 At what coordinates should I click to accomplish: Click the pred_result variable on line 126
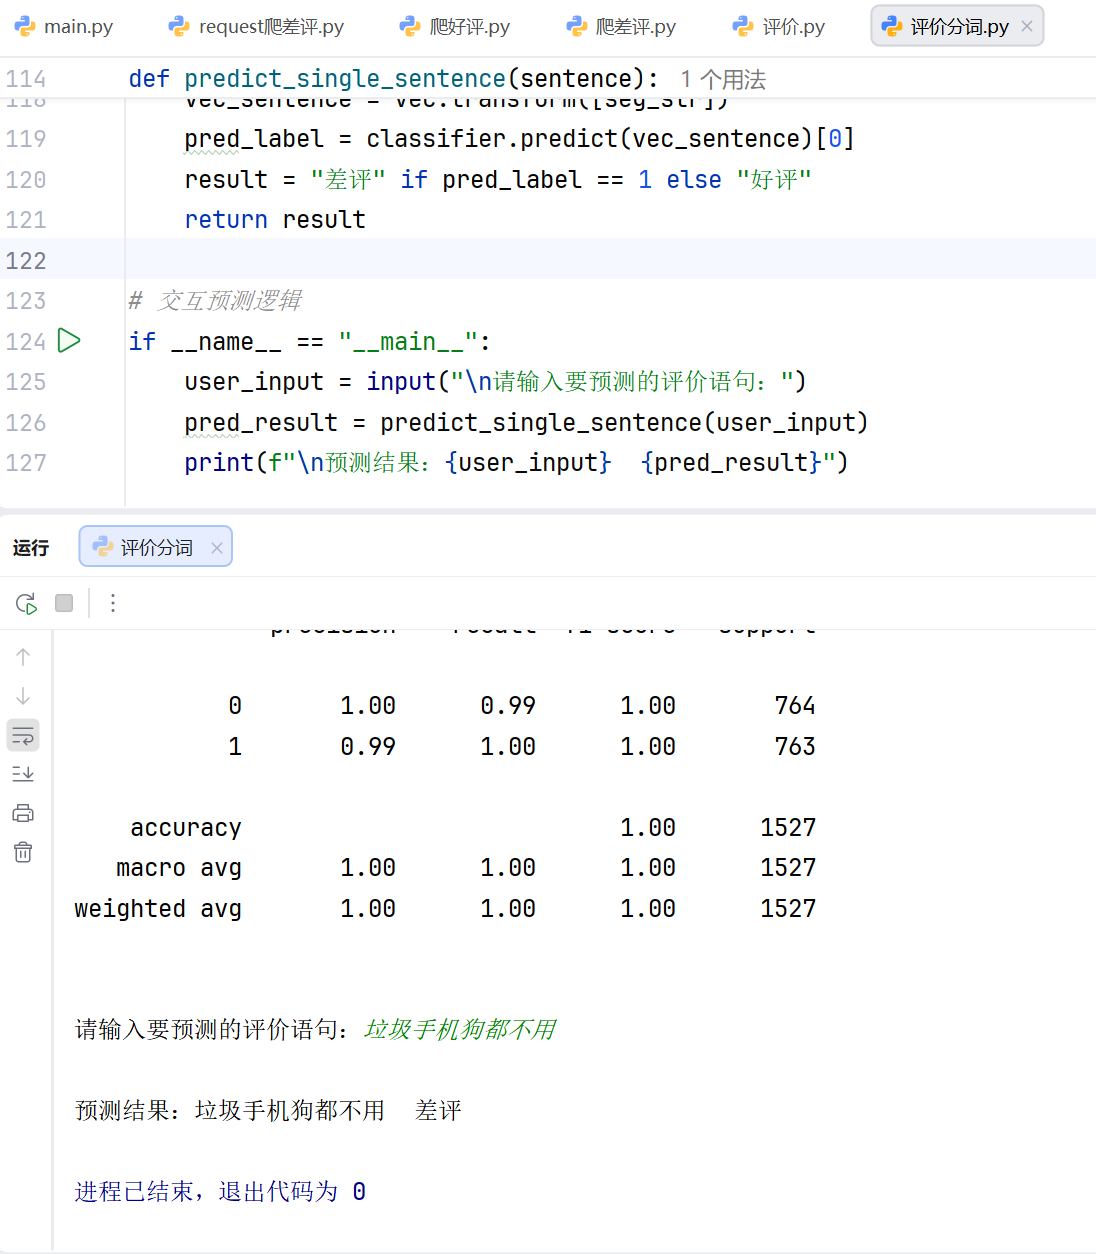261,423
